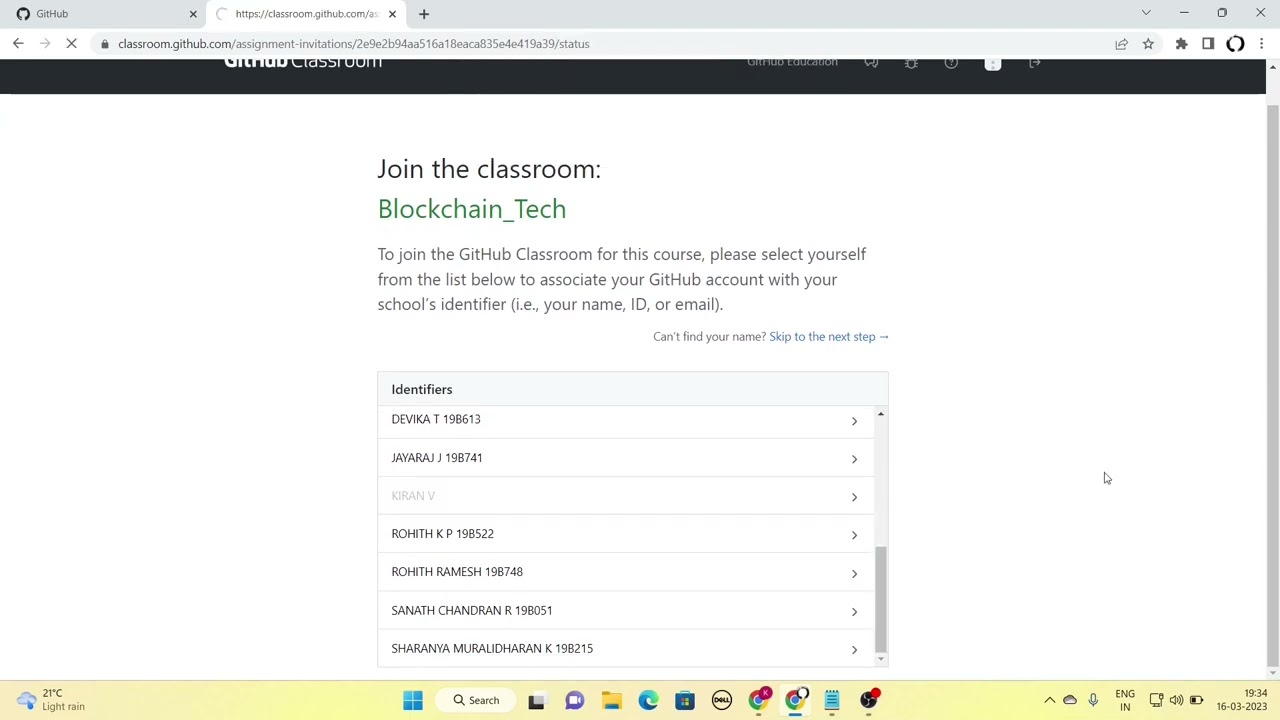Click the report bug icon in header
The image size is (1280, 720).
click(x=911, y=63)
